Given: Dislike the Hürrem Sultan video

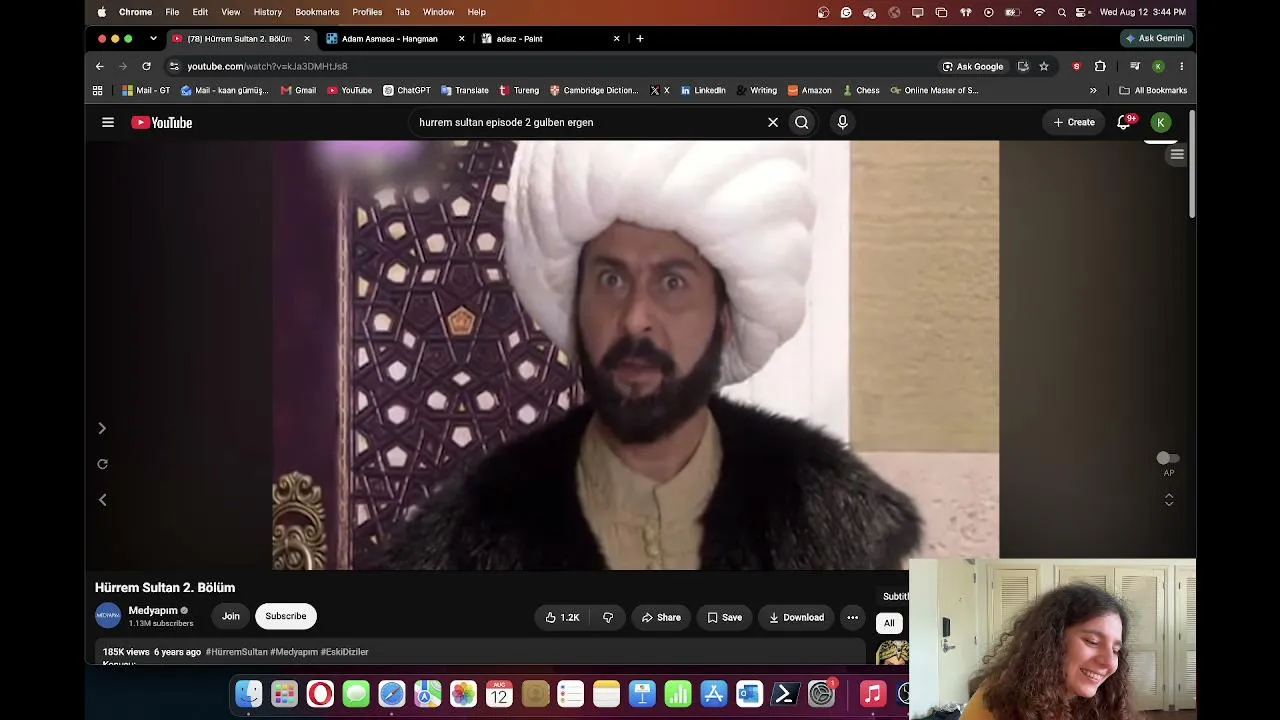Looking at the screenshot, I should [608, 617].
